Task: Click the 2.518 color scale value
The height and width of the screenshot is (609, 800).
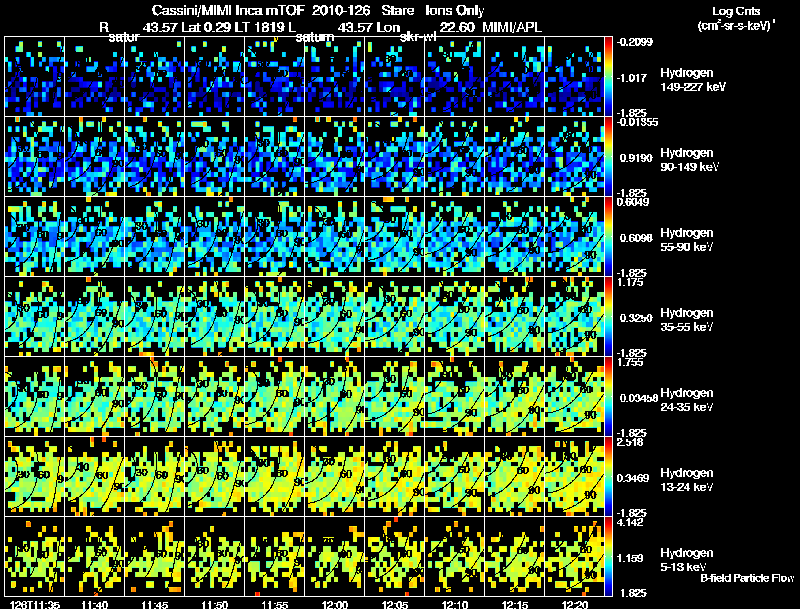Action: pos(630,442)
